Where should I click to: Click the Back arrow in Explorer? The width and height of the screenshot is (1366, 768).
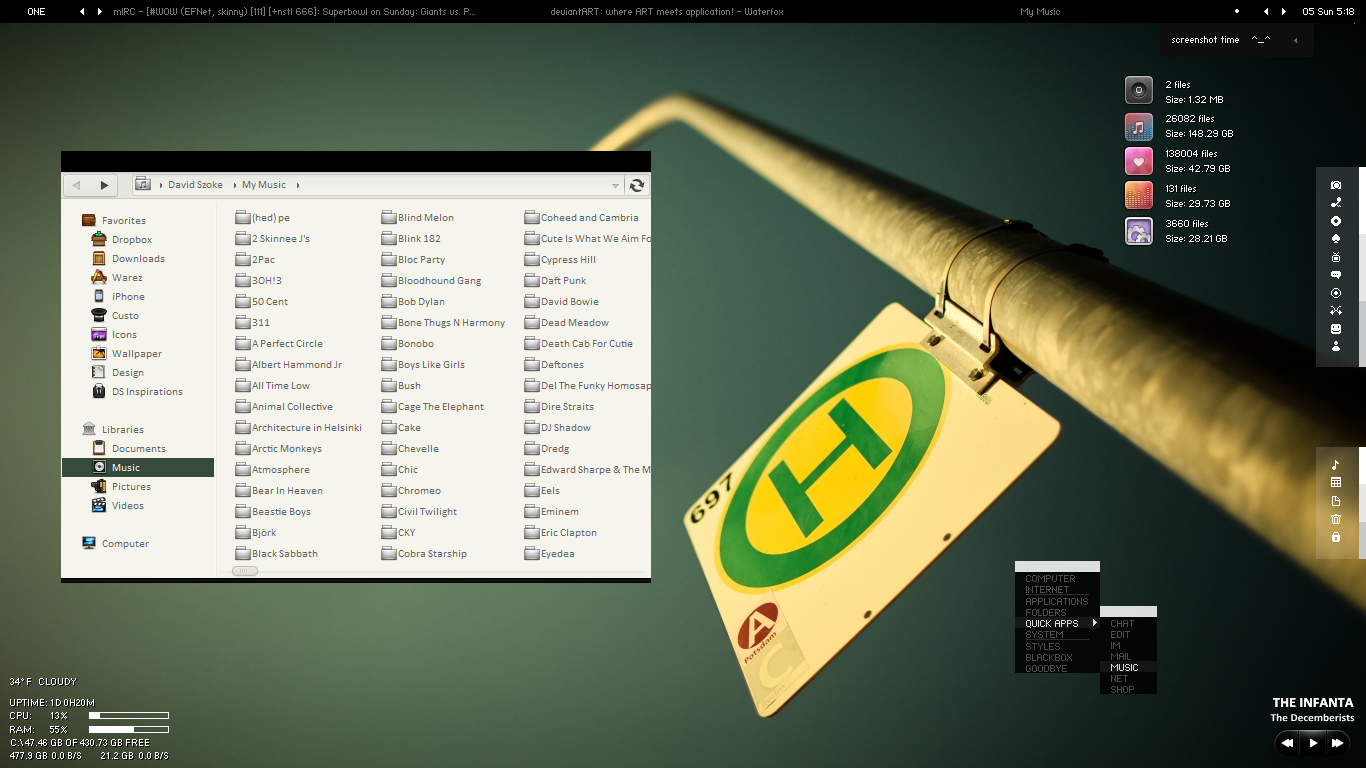[x=77, y=185]
